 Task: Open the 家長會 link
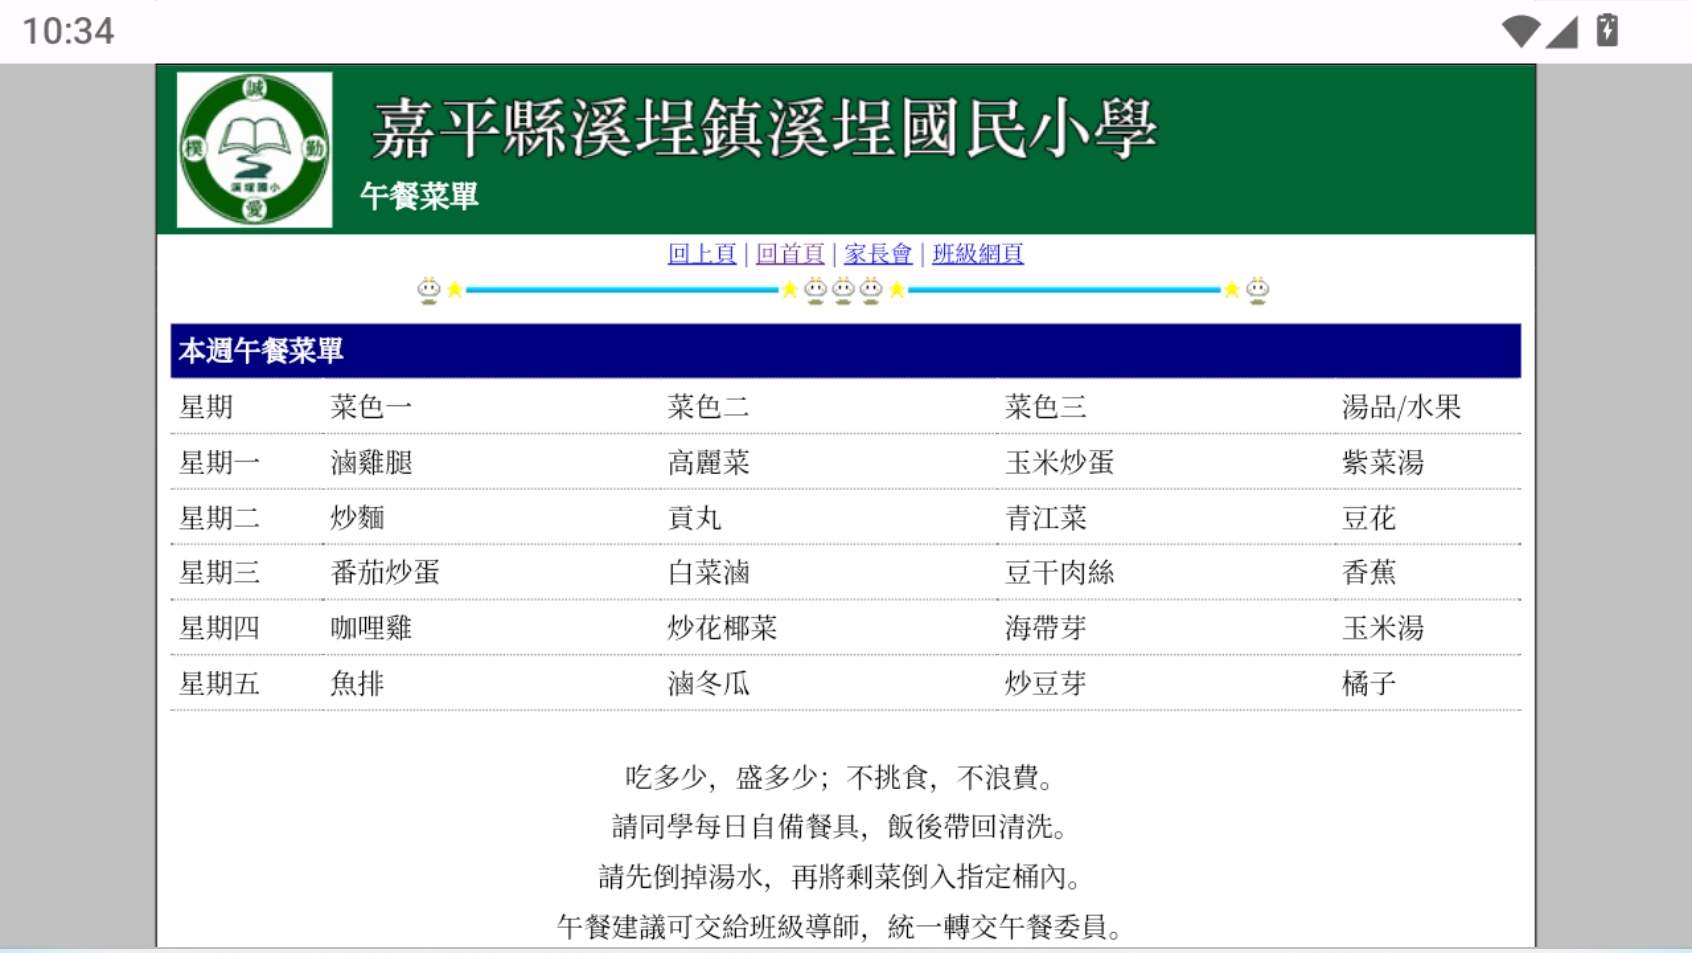pos(878,254)
